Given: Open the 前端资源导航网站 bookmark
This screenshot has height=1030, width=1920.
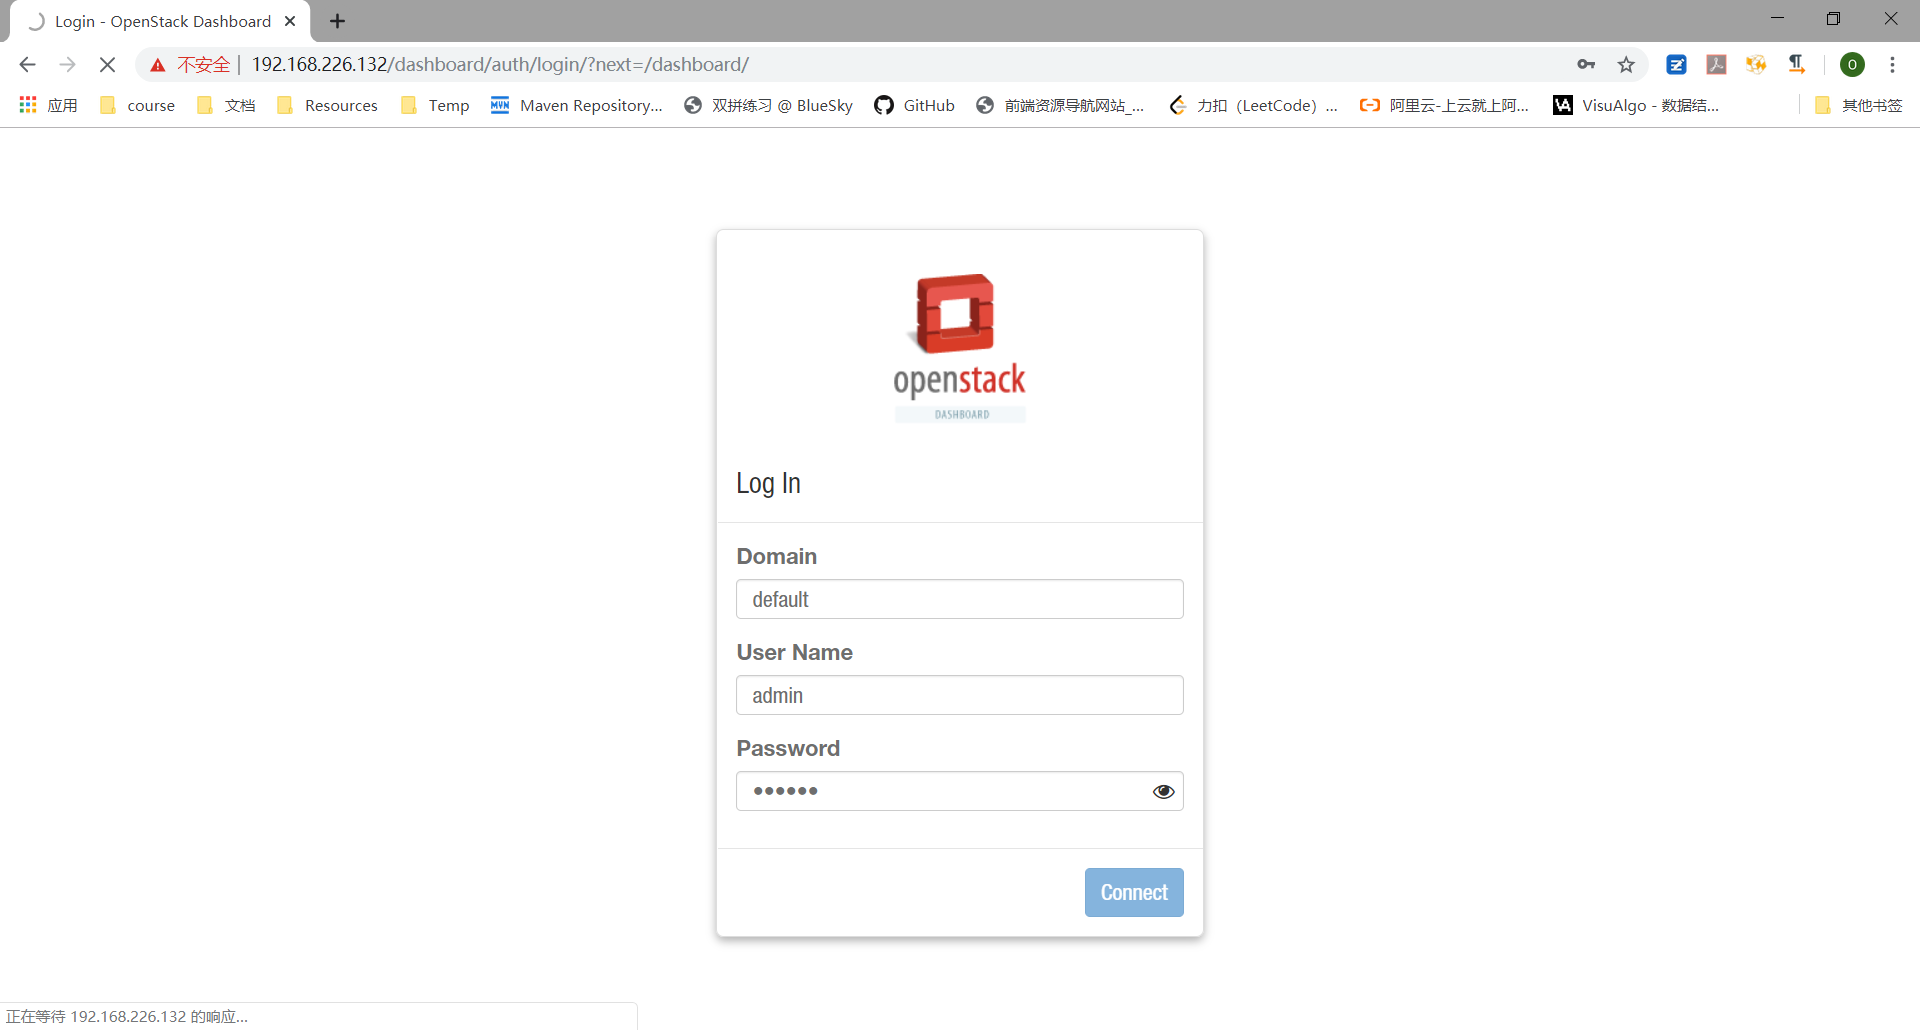Looking at the screenshot, I should pyautogui.click(x=1060, y=105).
